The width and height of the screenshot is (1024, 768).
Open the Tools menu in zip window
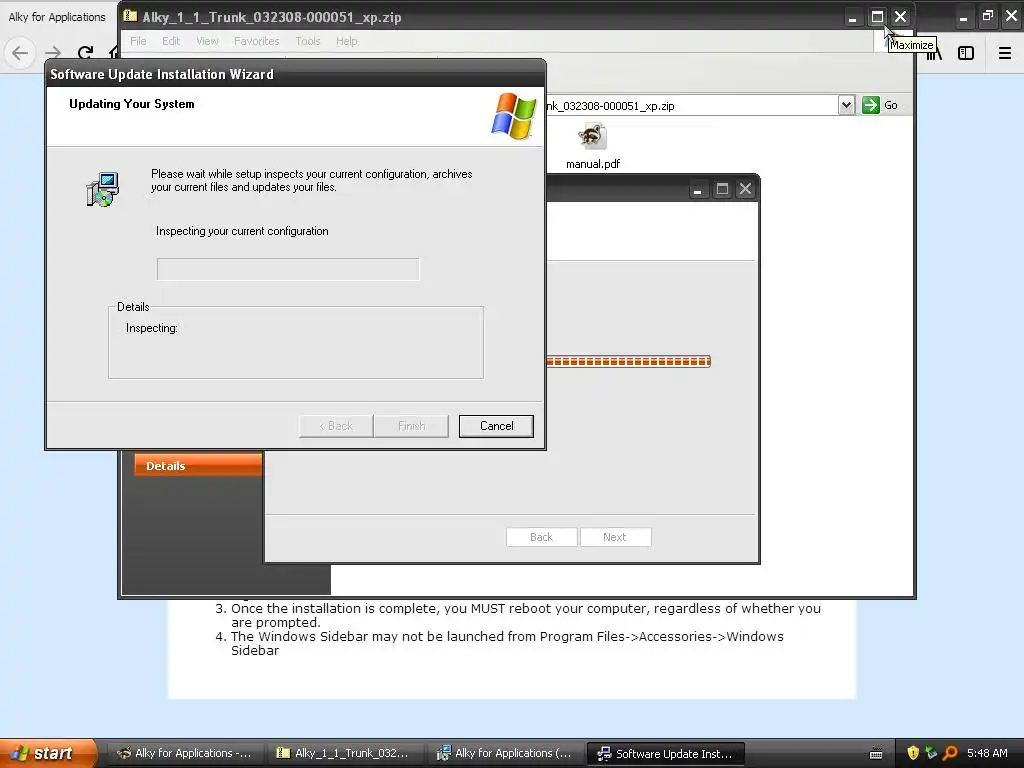(x=308, y=41)
